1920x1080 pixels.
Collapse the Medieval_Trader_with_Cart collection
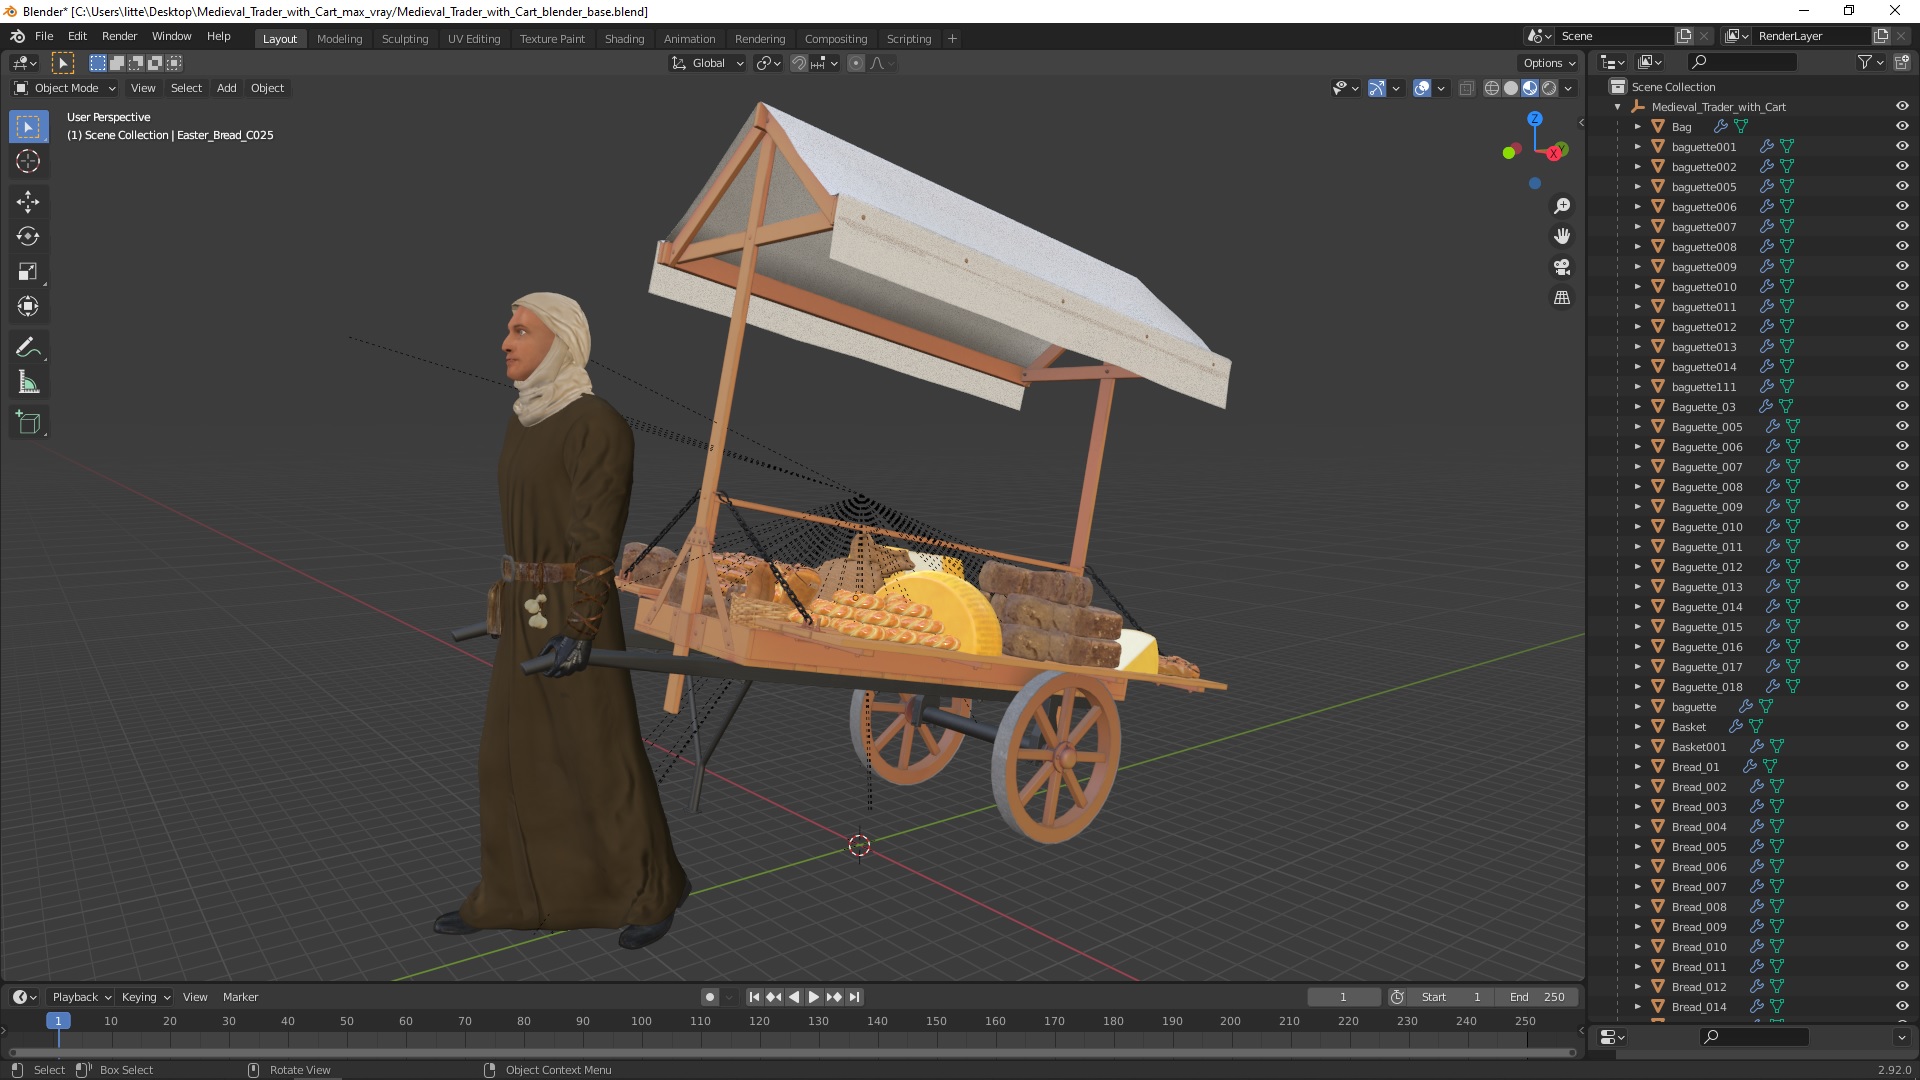click(x=1618, y=107)
